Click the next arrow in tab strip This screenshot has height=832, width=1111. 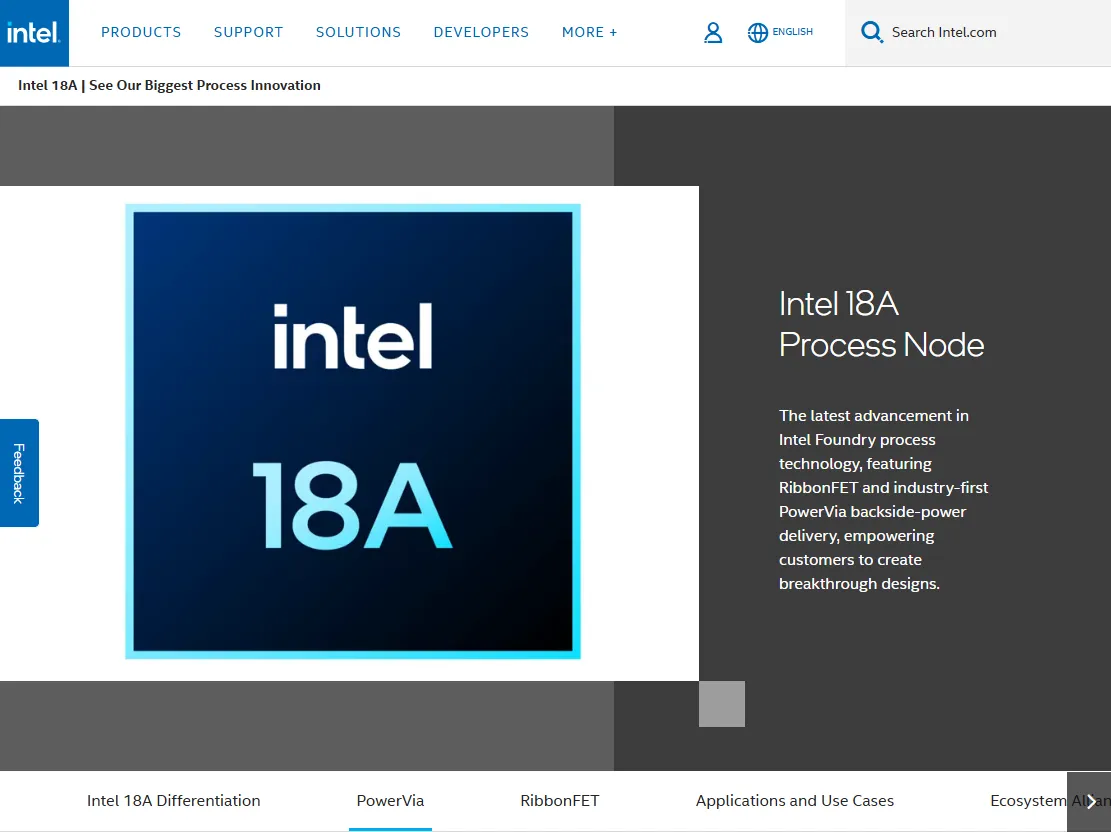point(1090,801)
